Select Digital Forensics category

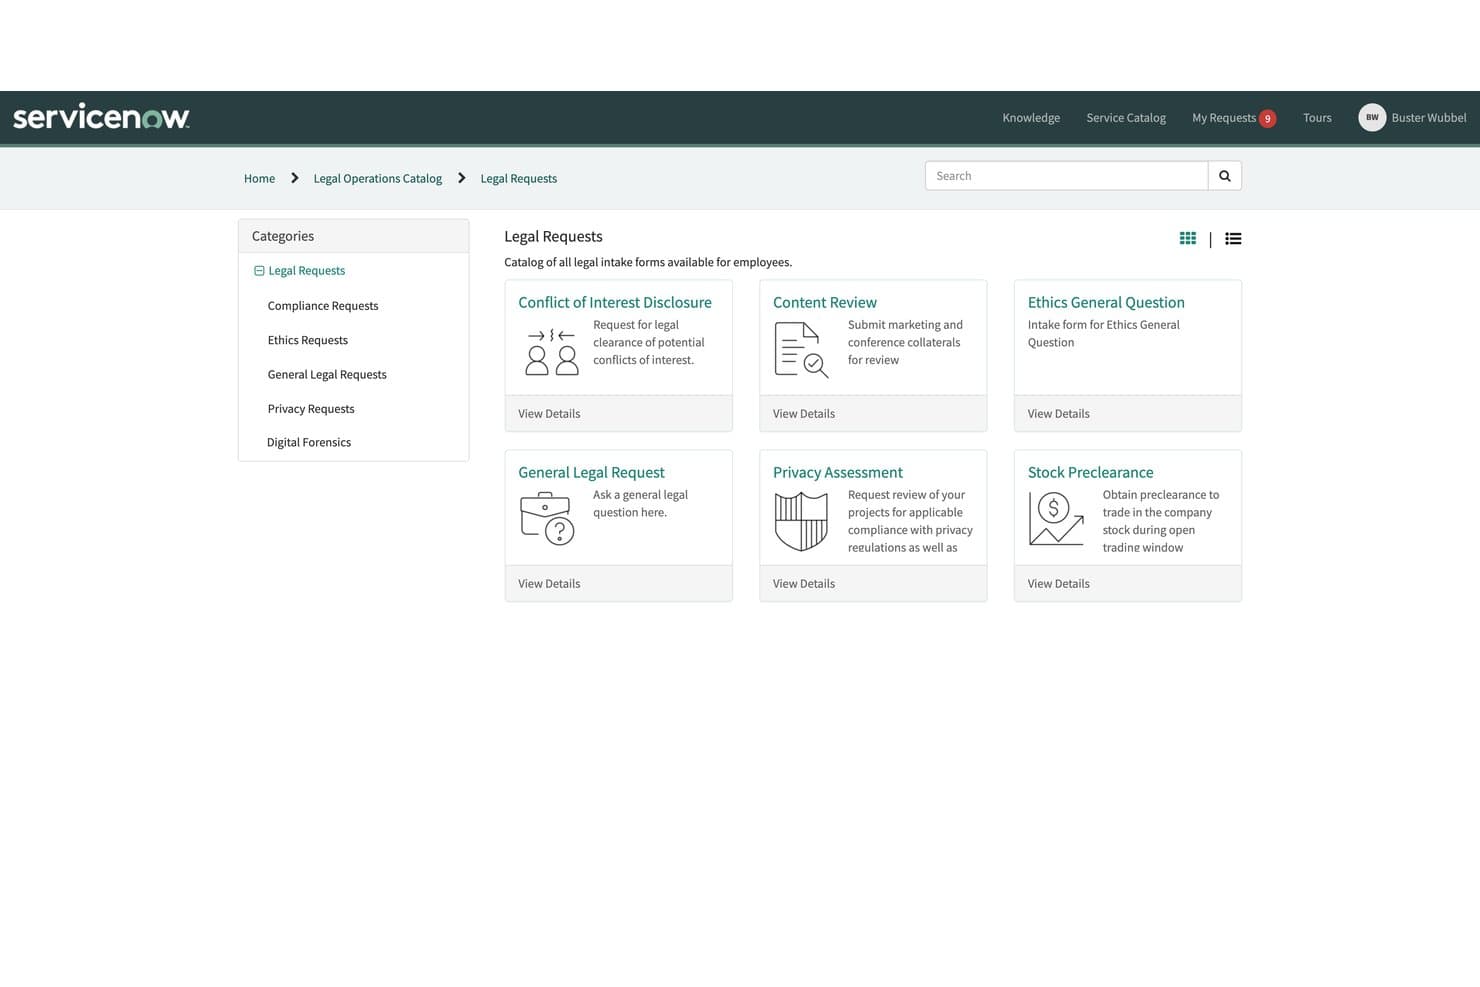(x=309, y=442)
